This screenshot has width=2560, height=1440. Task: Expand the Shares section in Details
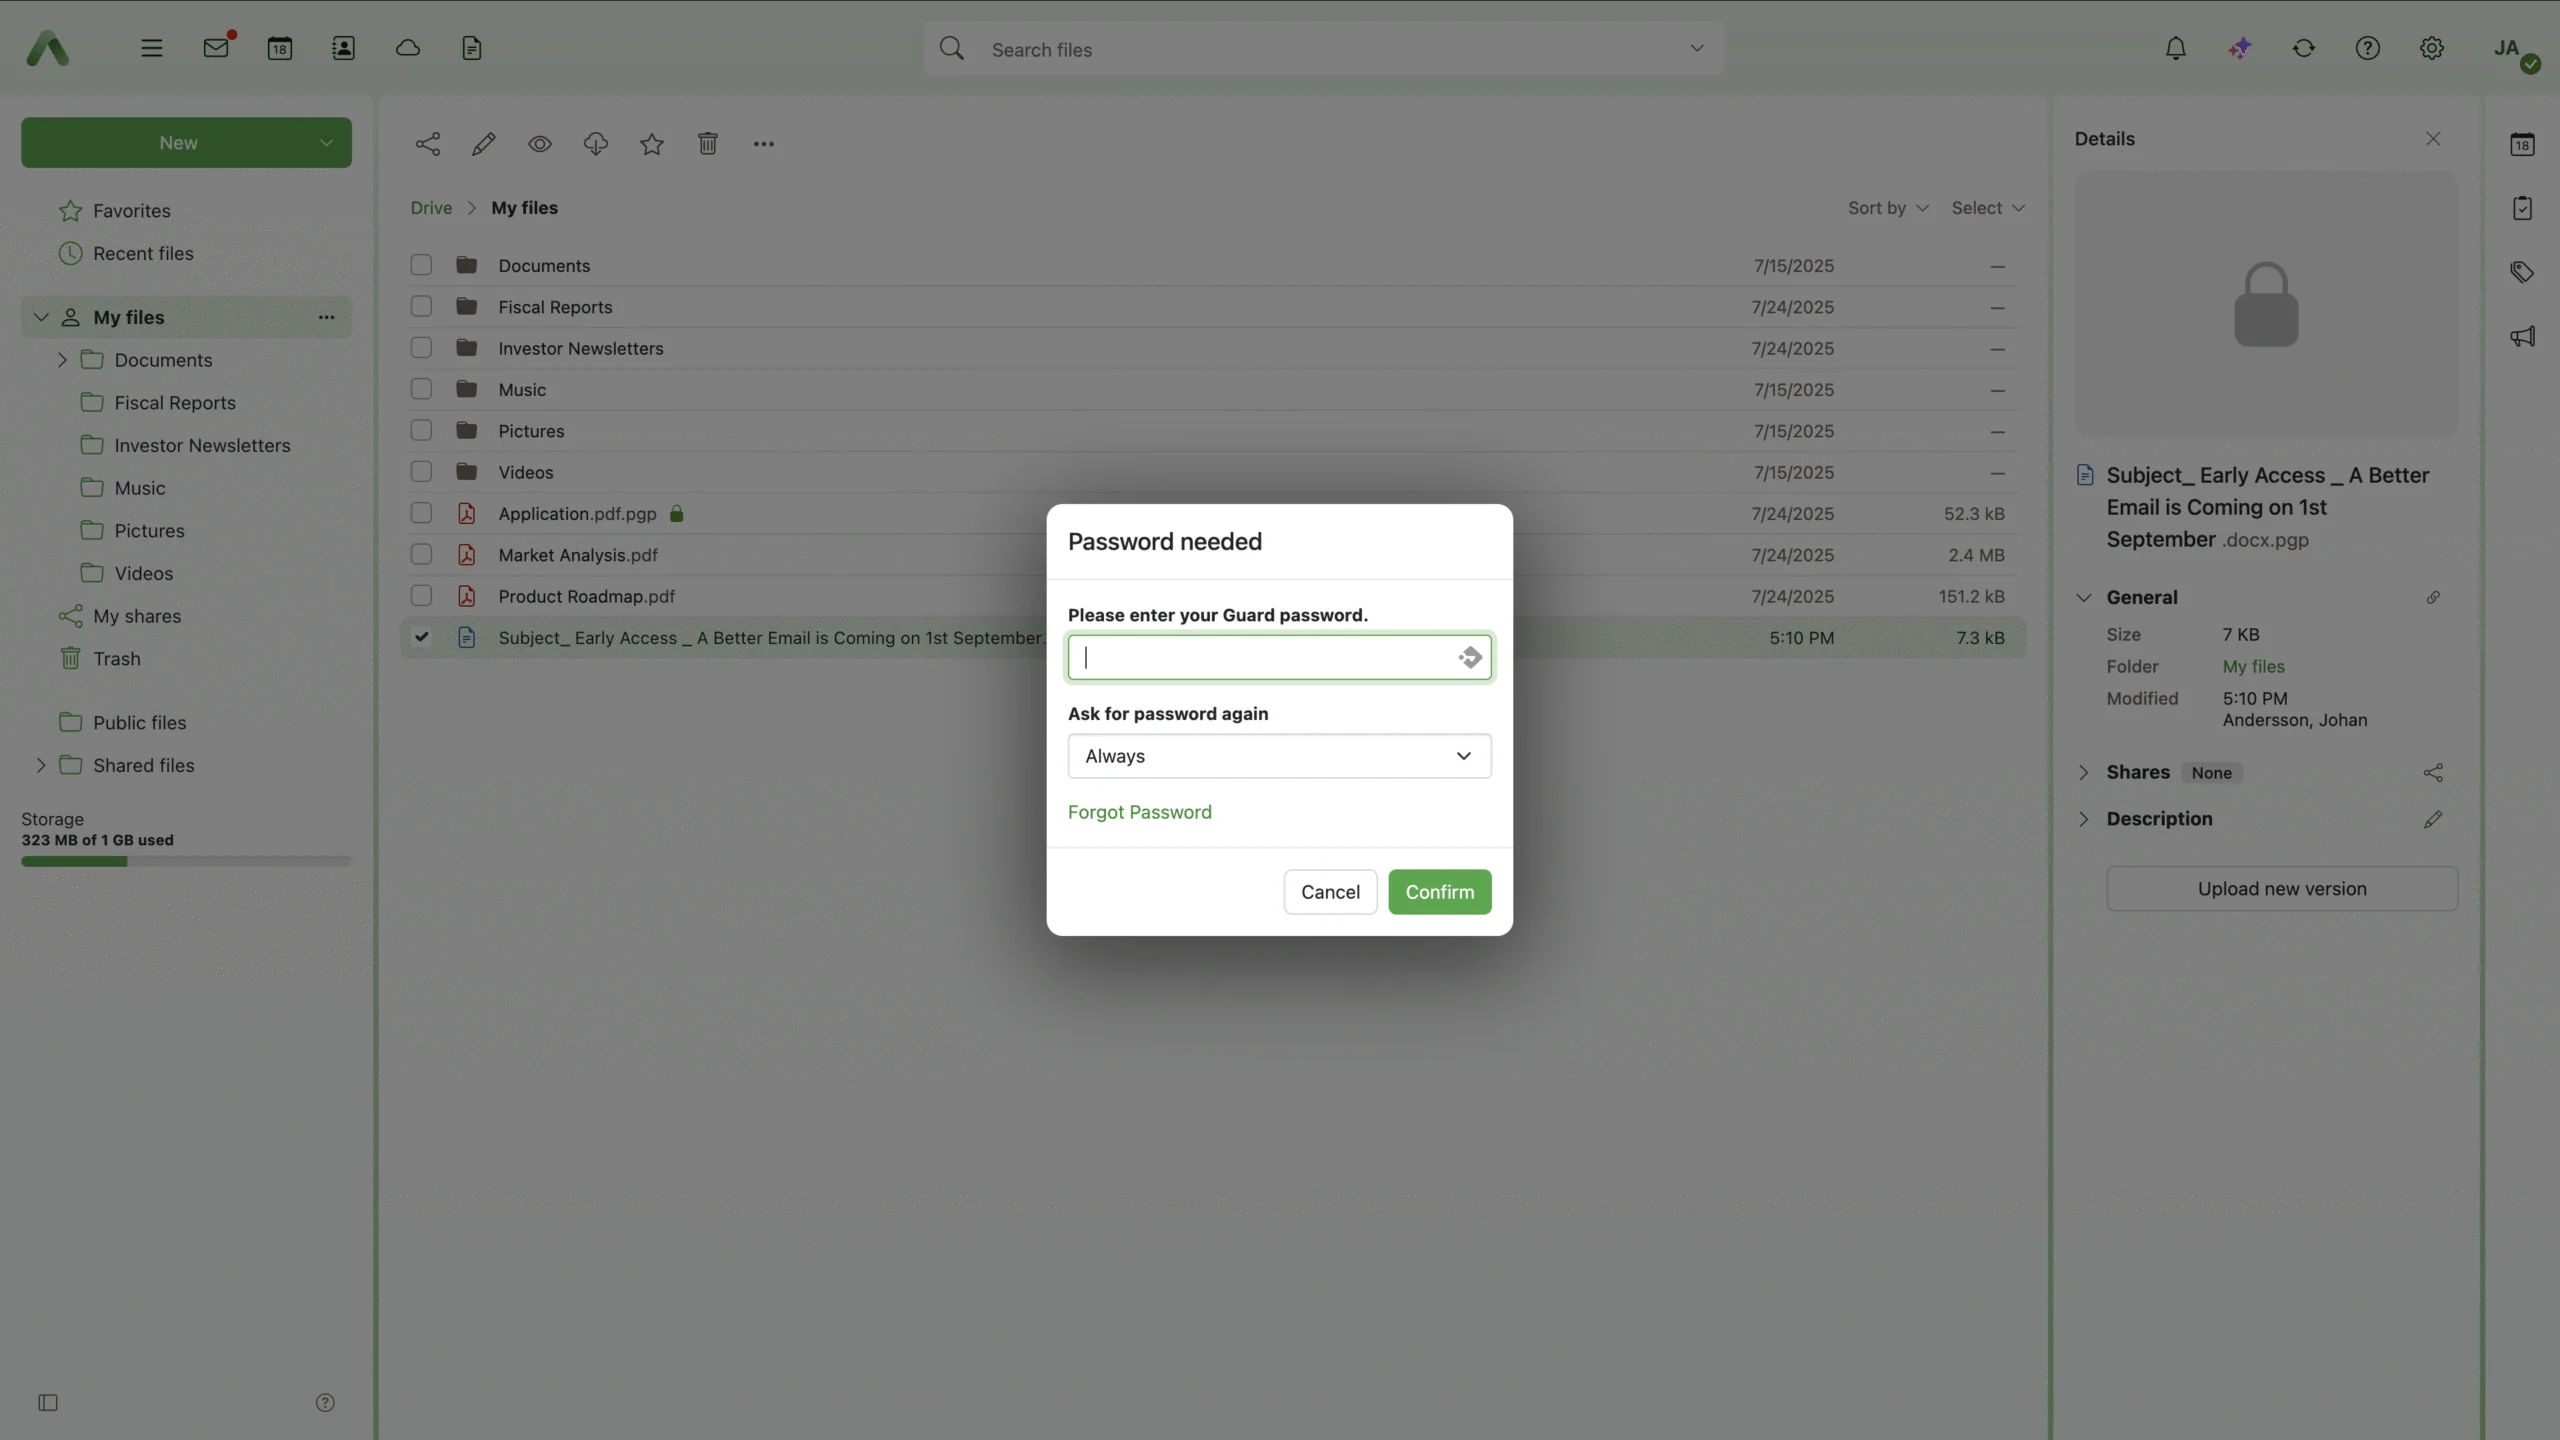[2084, 772]
